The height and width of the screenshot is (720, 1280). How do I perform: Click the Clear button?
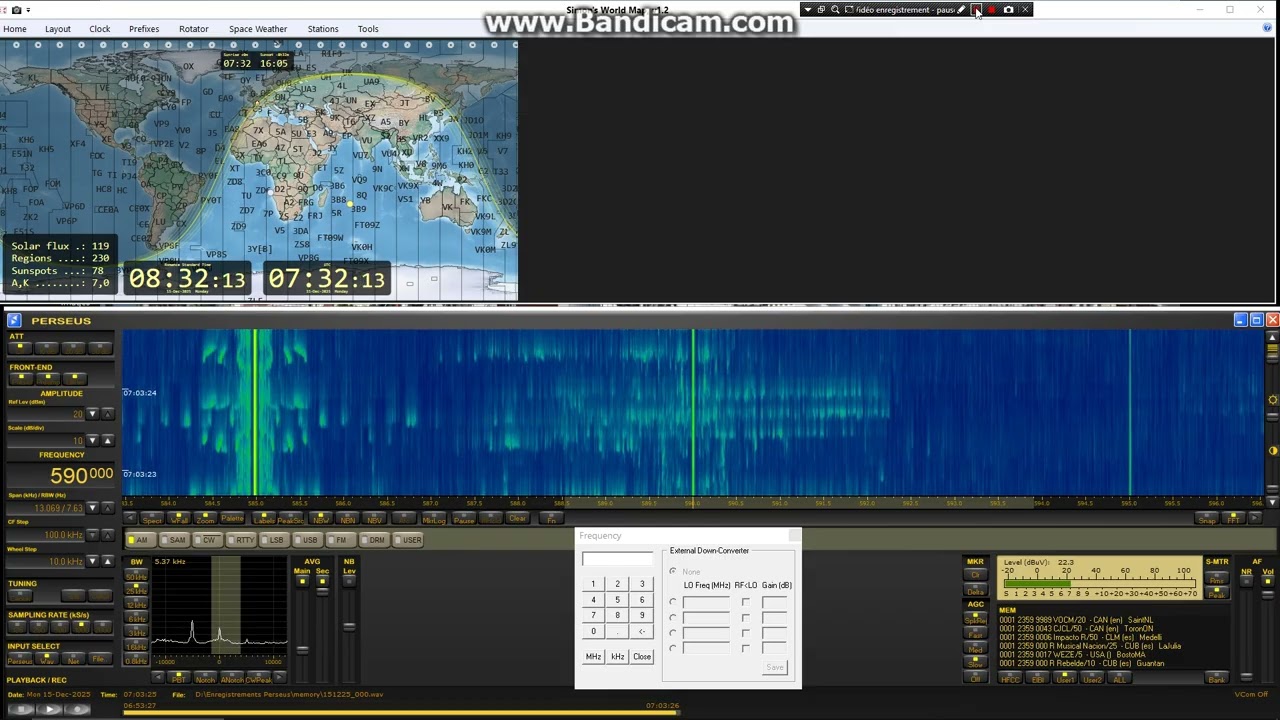point(517,518)
